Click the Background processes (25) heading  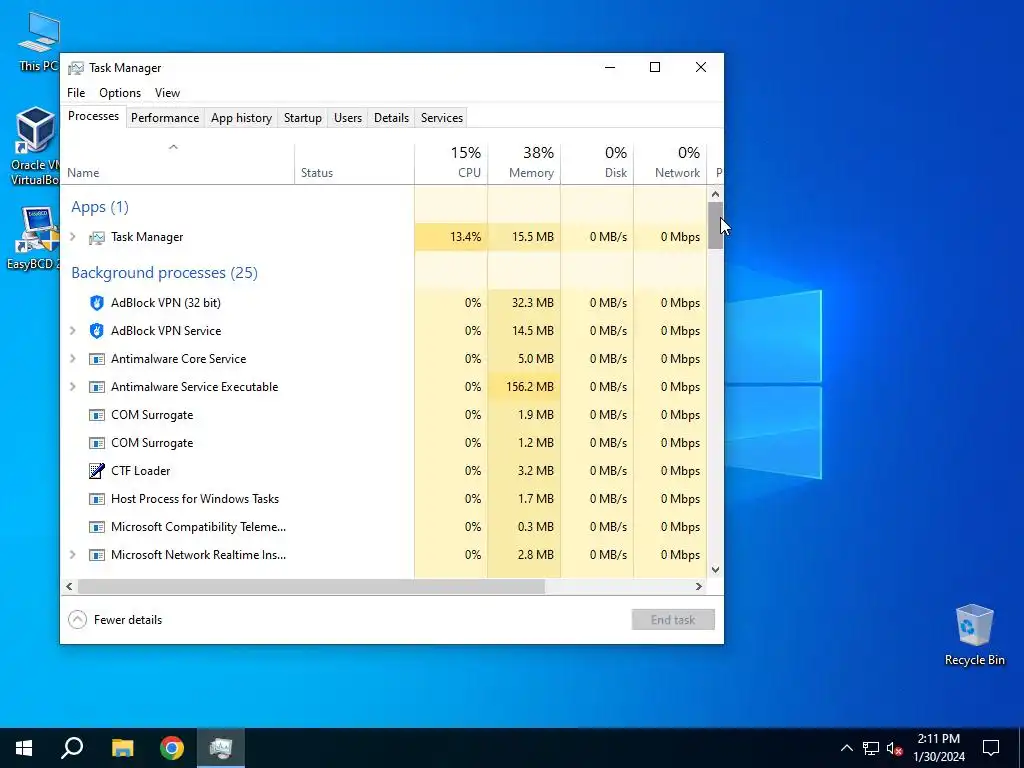pos(165,273)
